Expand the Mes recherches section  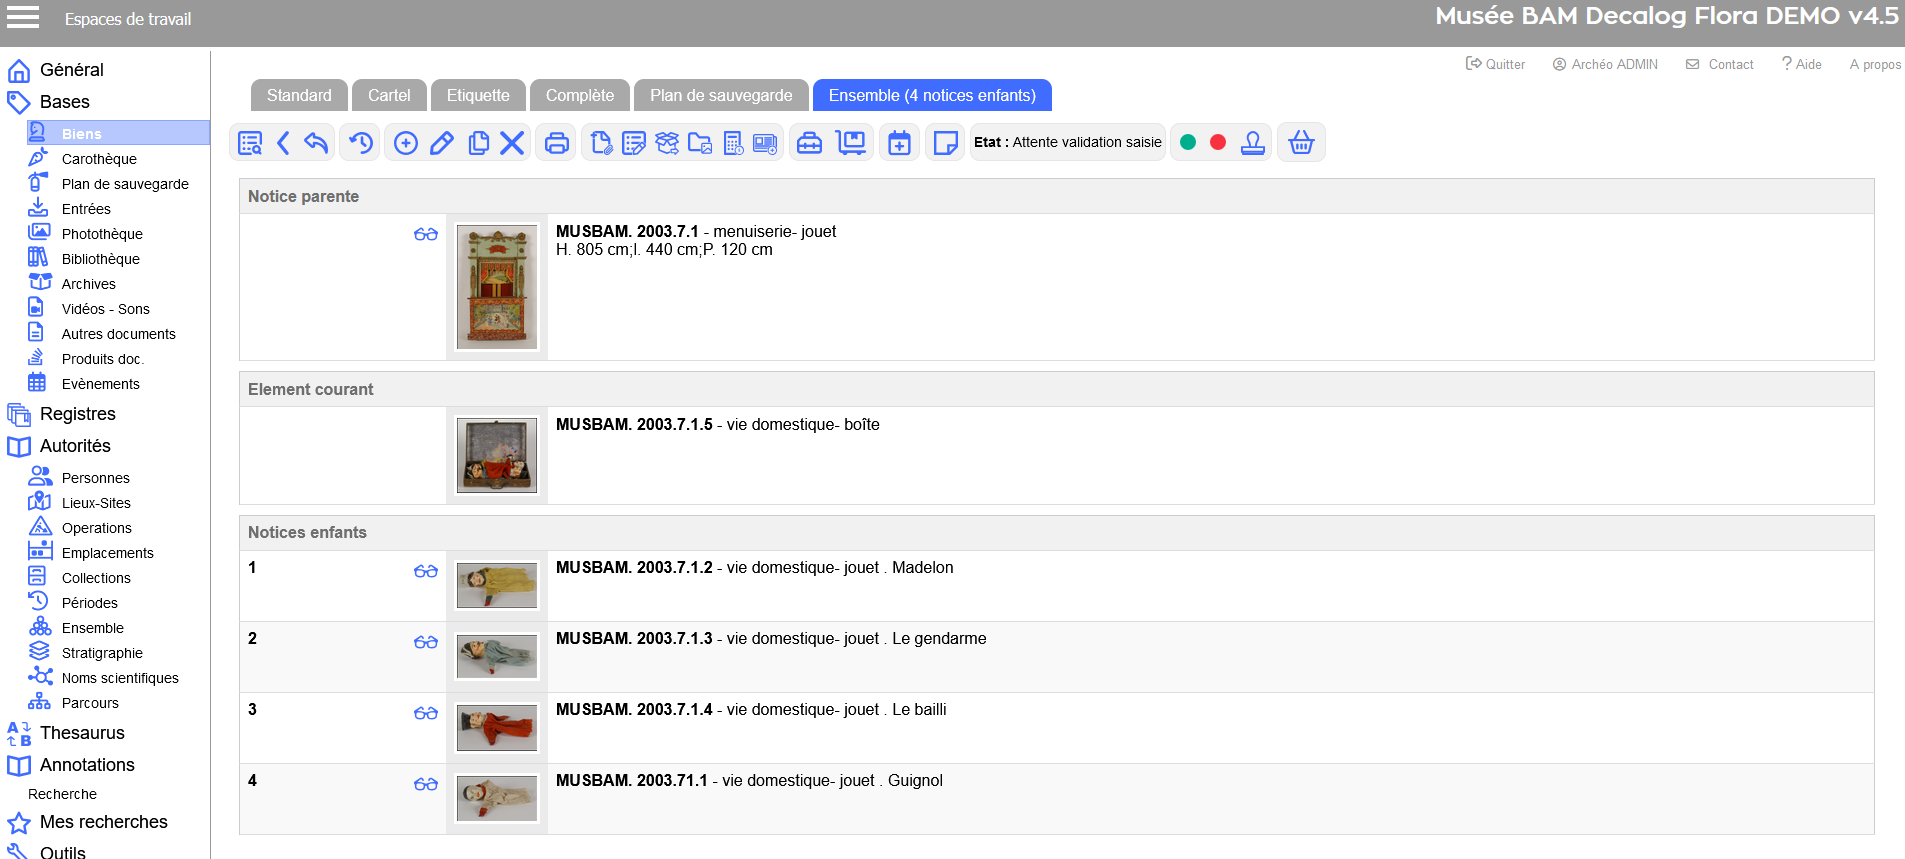coord(104,822)
